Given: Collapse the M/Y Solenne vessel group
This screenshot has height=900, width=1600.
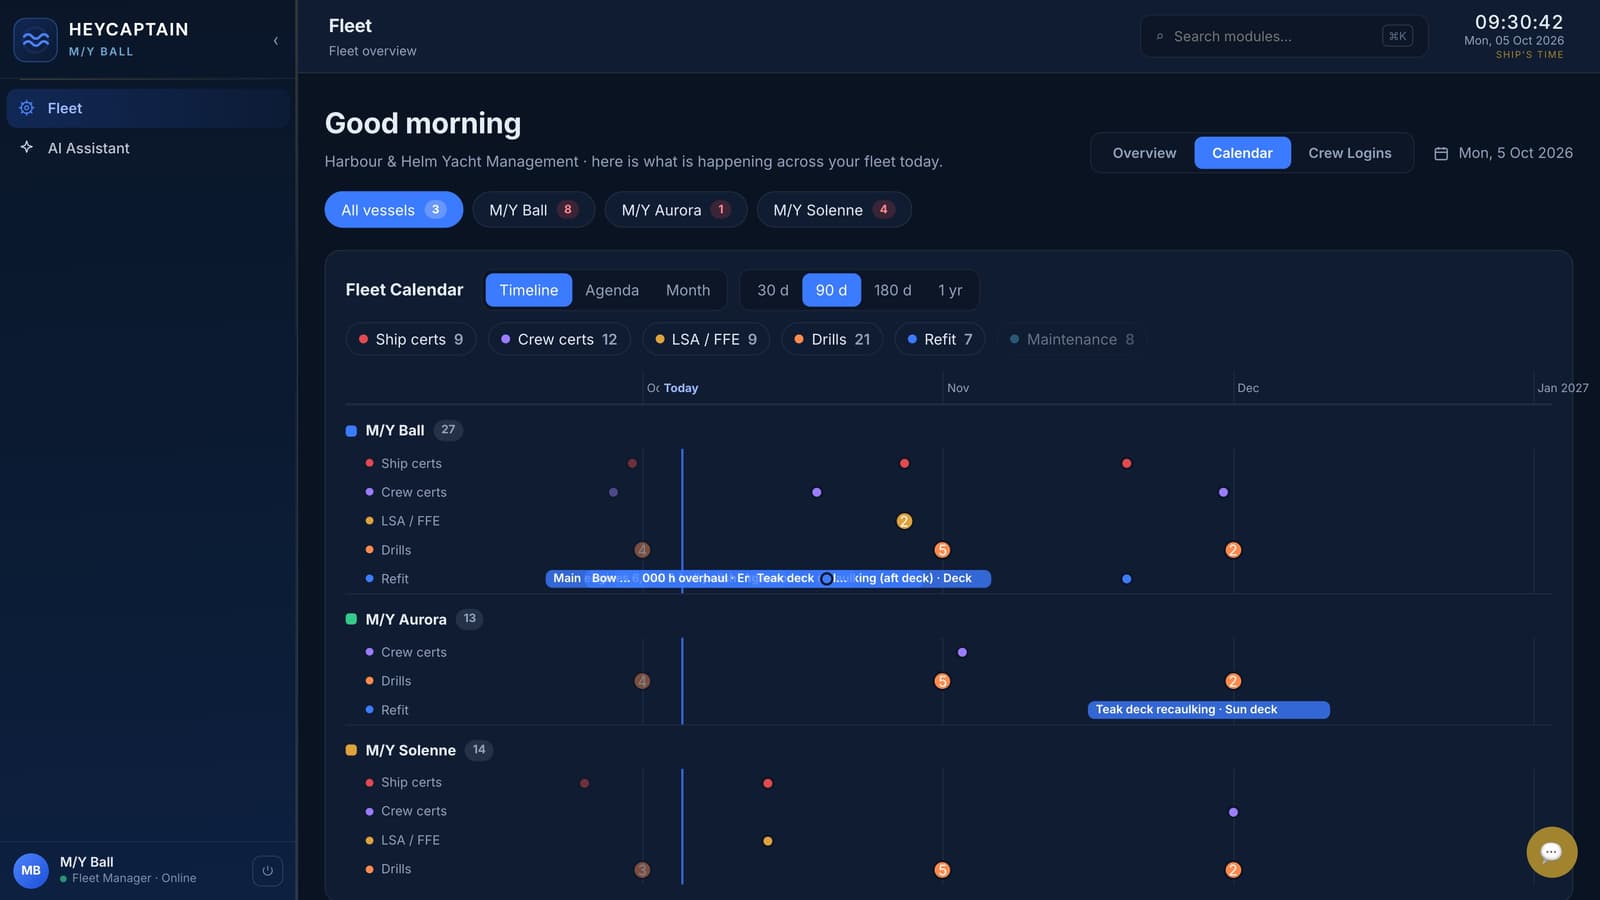Looking at the screenshot, I should [x=419, y=750].
